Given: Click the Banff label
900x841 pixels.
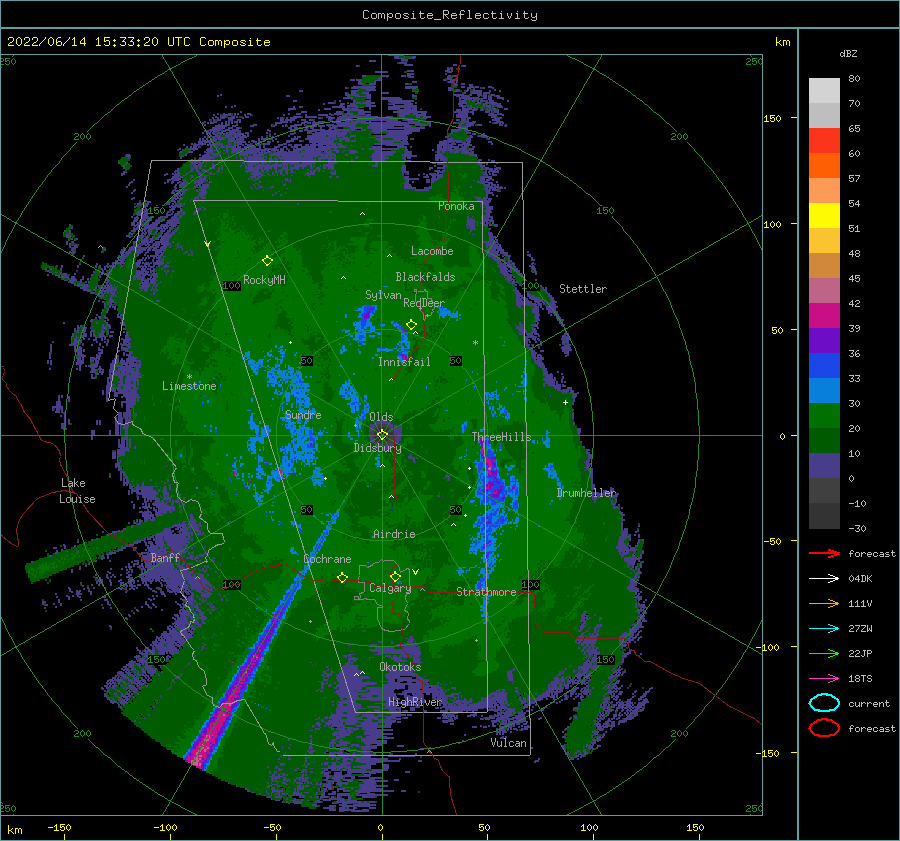Looking at the screenshot, I should 165,557.
